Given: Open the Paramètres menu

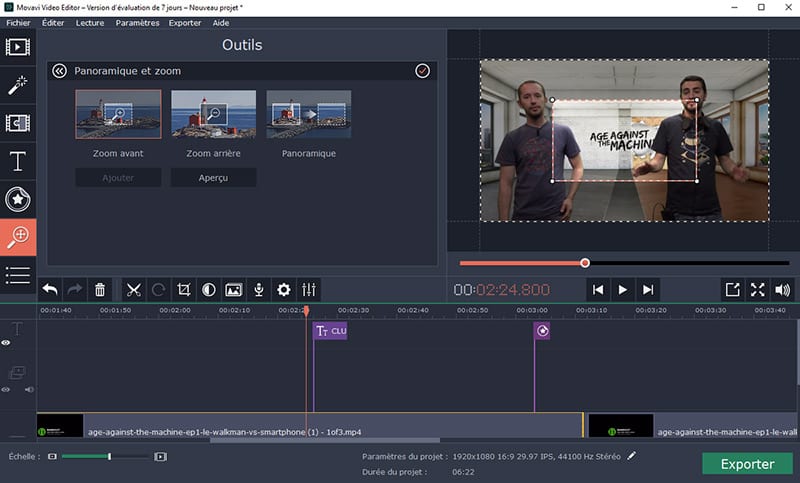Looking at the screenshot, I should [x=136, y=22].
